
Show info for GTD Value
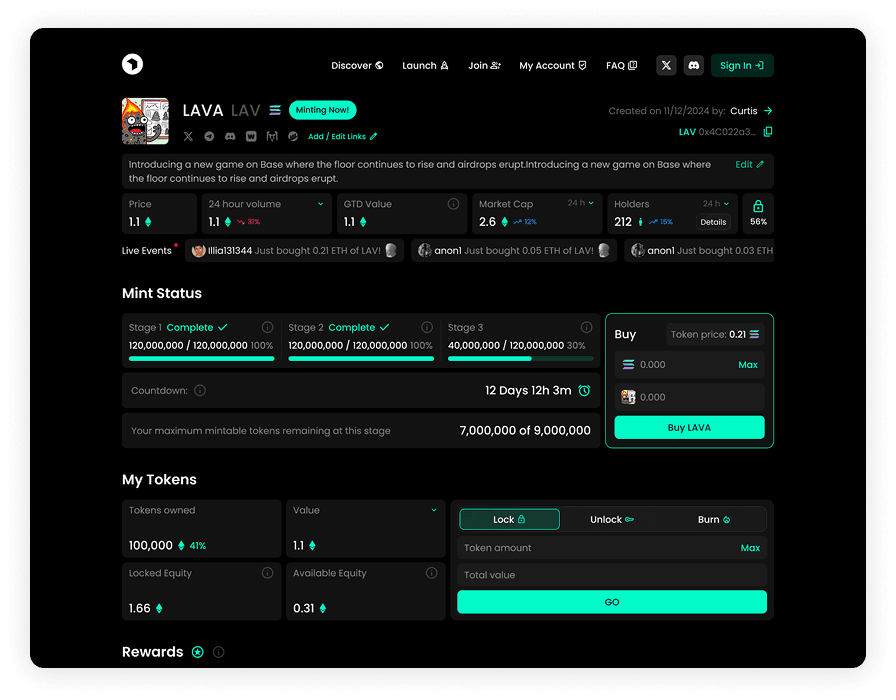[453, 204]
